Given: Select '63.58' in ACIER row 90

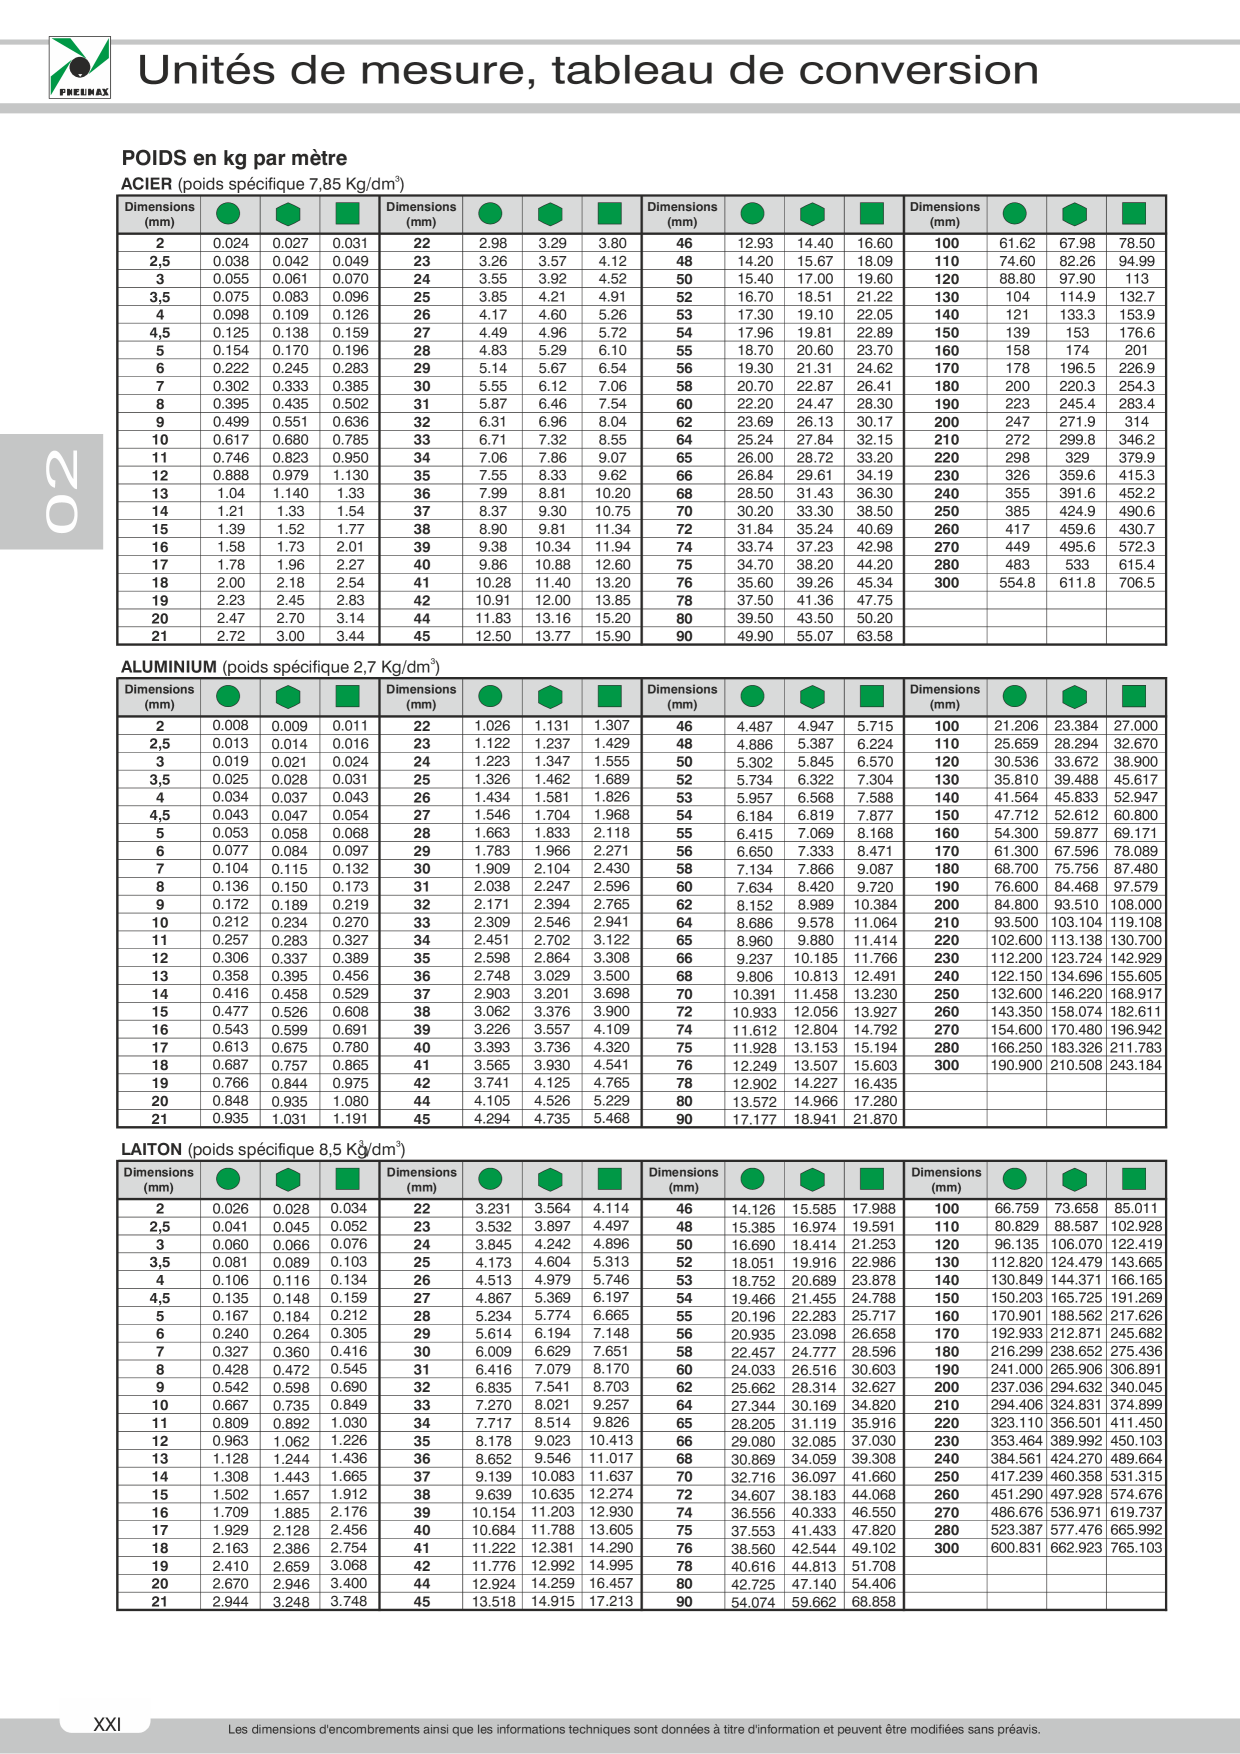Looking at the screenshot, I should (x=874, y=636).
